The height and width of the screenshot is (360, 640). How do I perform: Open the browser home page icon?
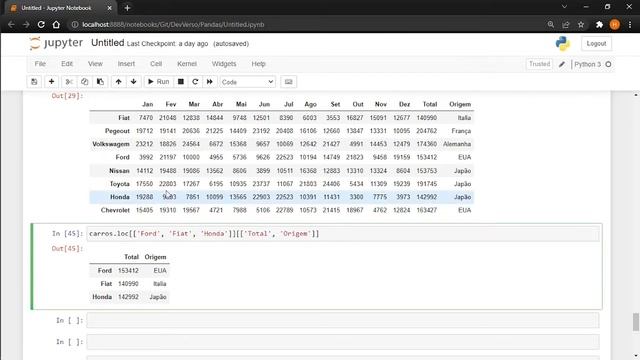pos(56,24)
